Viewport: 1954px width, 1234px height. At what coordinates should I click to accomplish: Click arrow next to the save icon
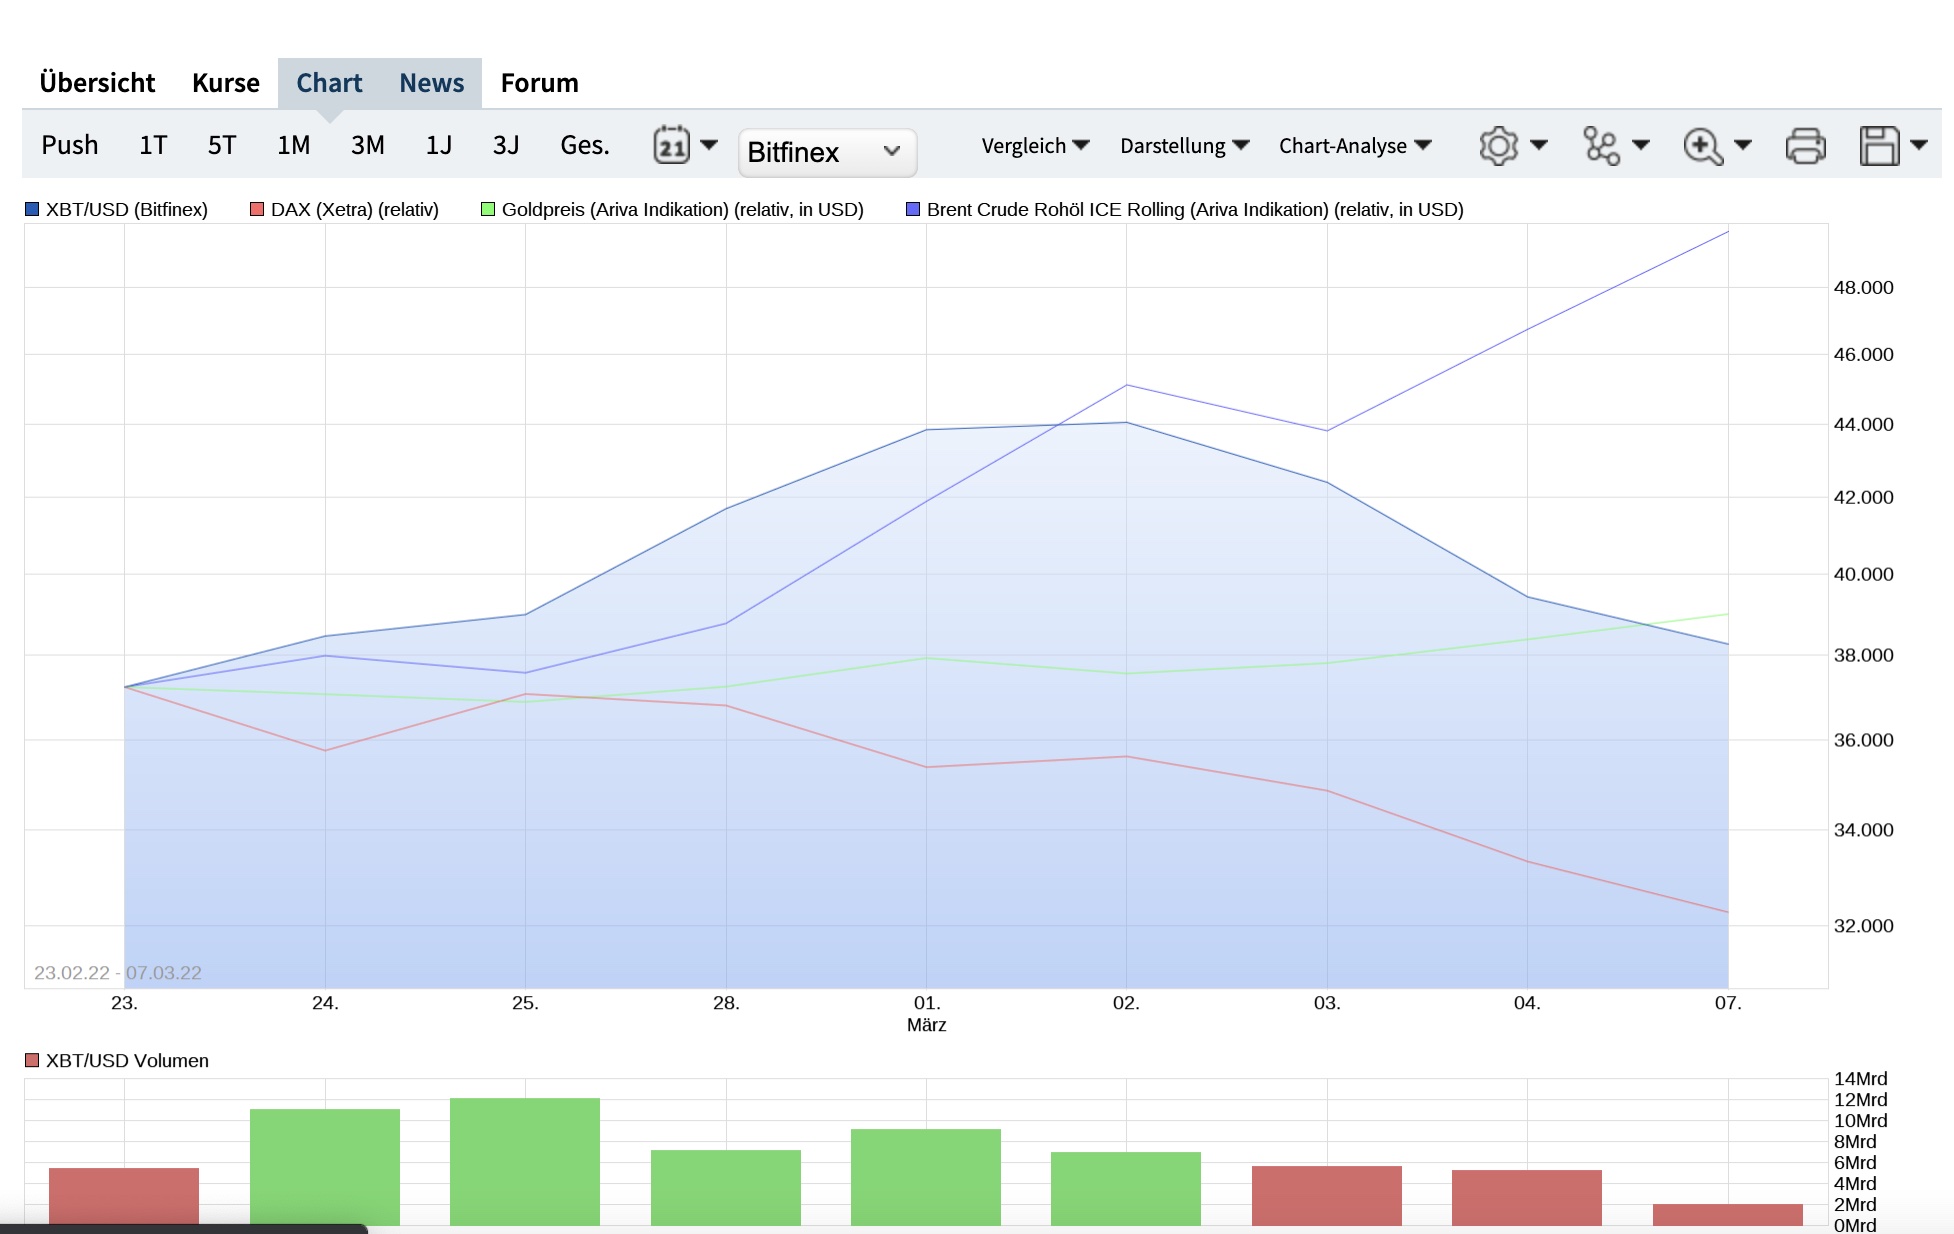coord(1919,145)
